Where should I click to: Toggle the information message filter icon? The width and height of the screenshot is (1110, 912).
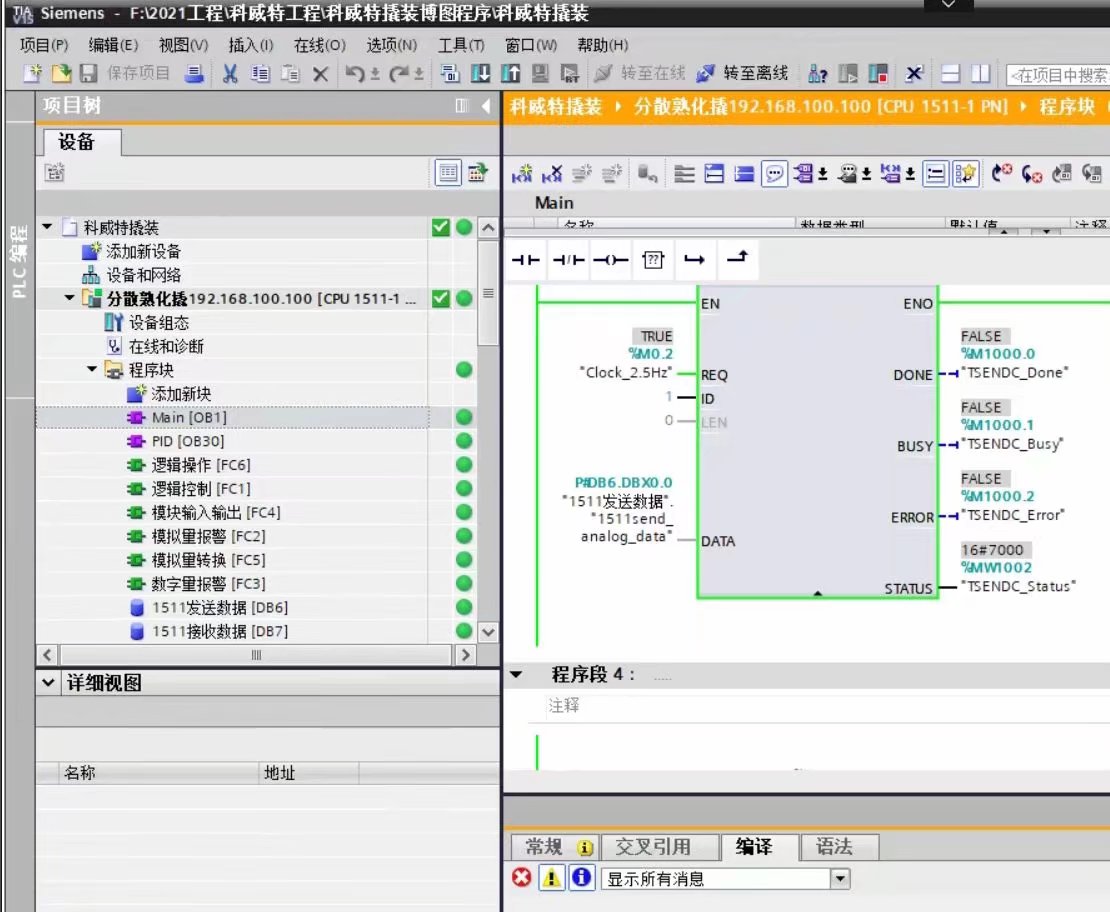[582, 878]
